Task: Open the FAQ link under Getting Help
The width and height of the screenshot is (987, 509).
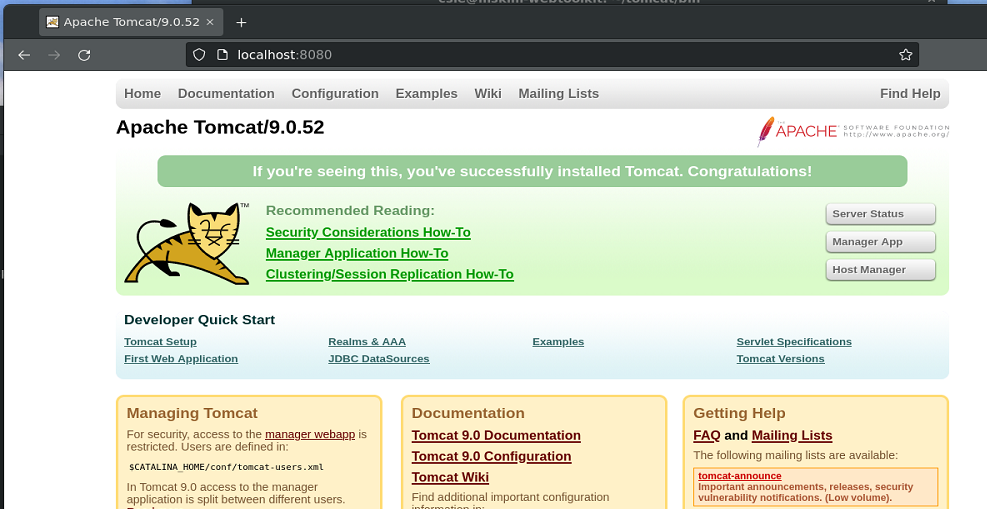Action: click(x=707, y=435)
